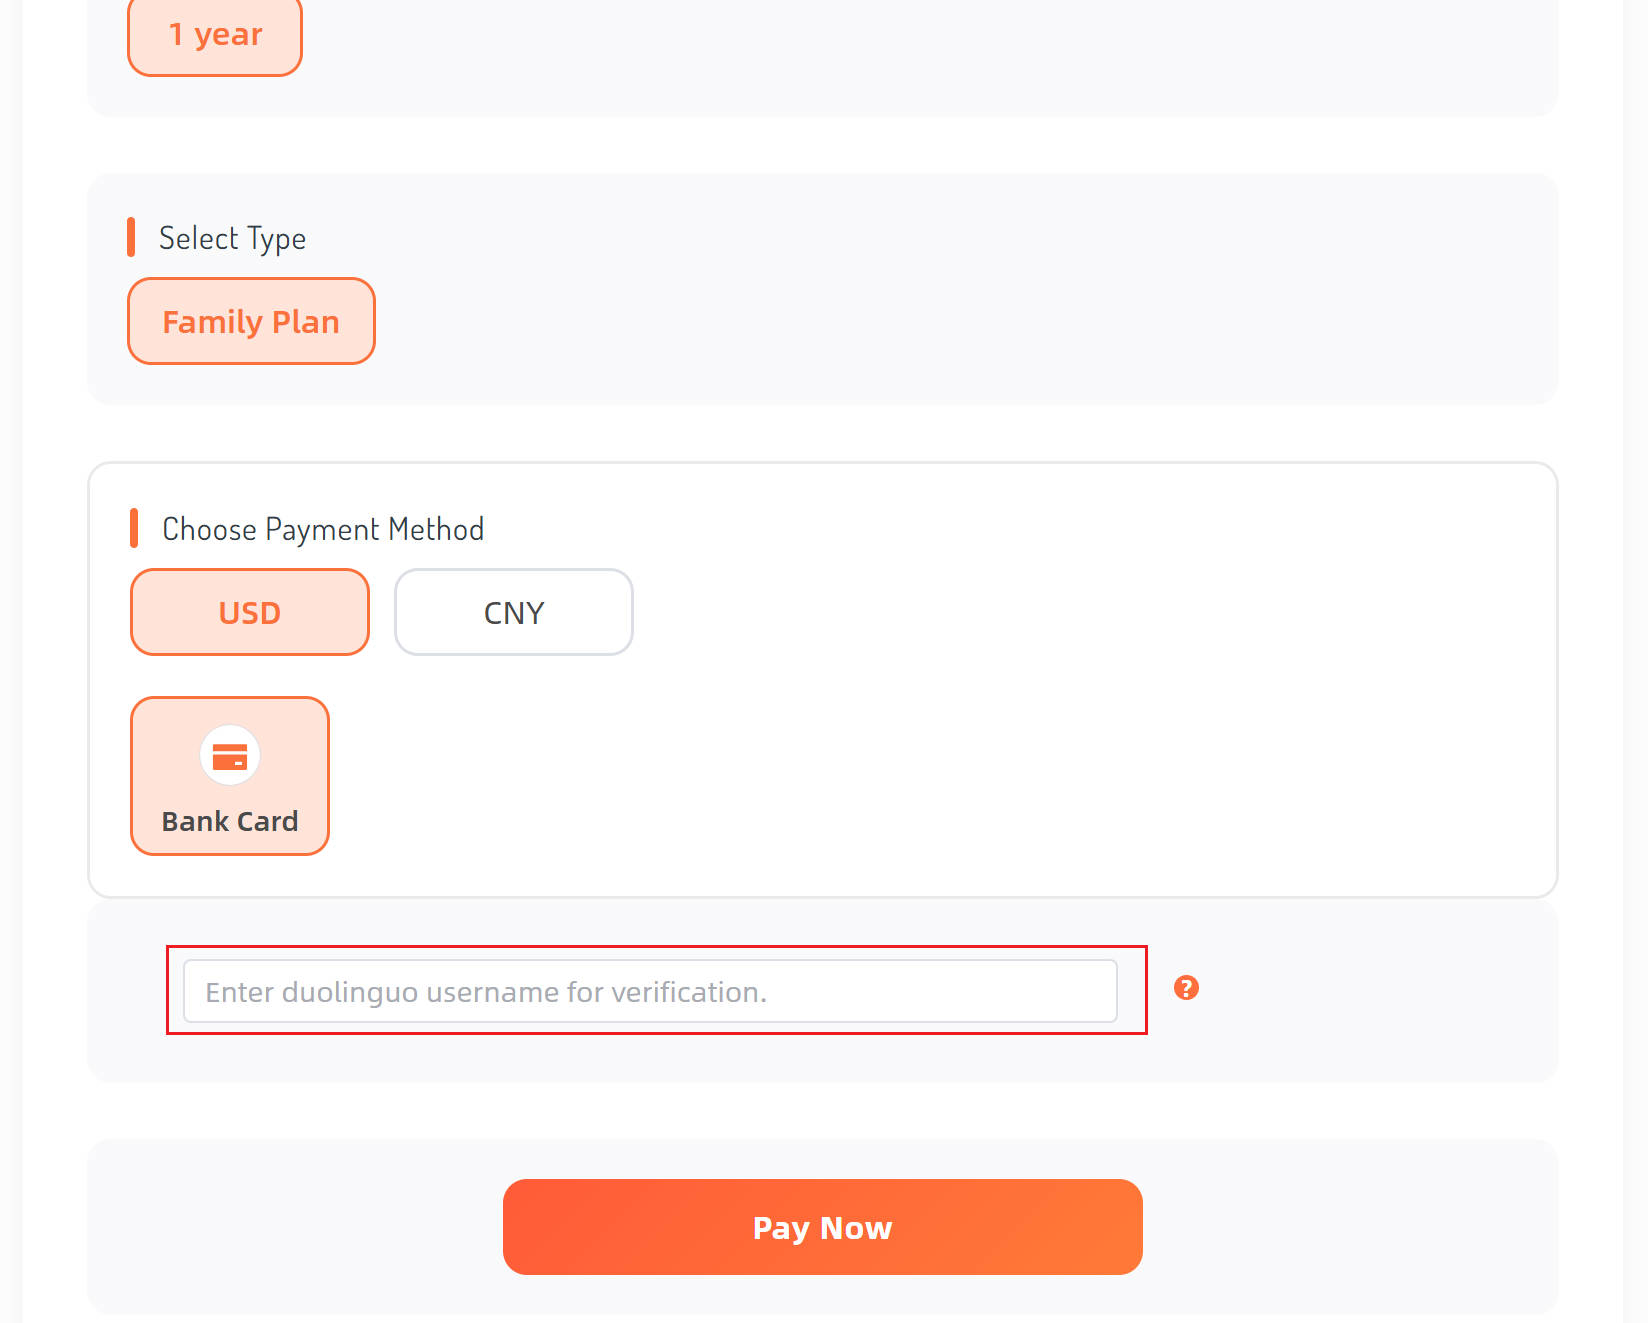Focus the duolinguo username input field
Image resolution: width=1648 pixels, height=1323 pixels.
[650, 991]
